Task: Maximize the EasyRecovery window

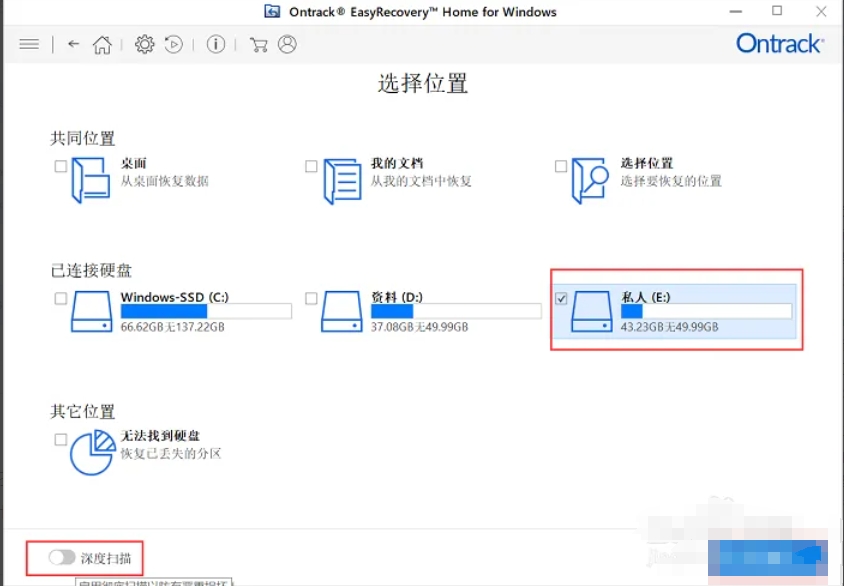Action: 777,11
